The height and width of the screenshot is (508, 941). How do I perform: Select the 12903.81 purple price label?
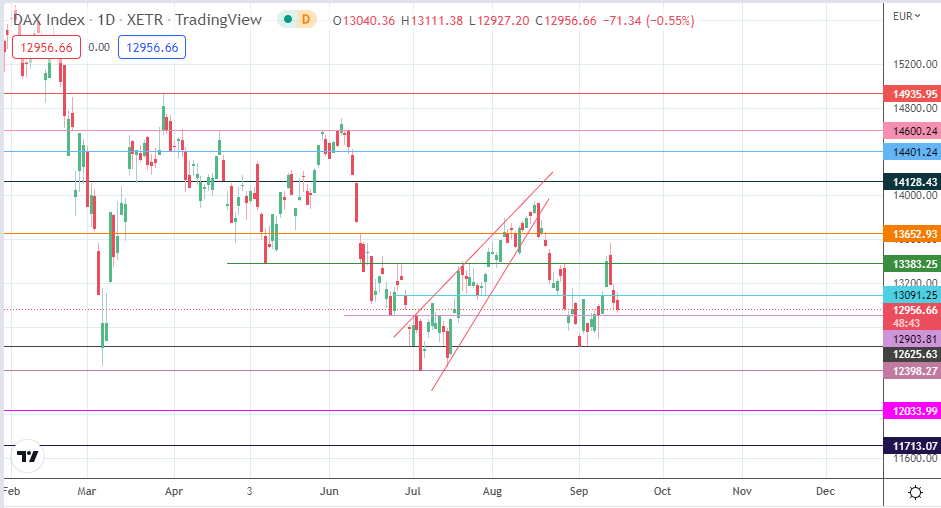click(x=912, y=339)
